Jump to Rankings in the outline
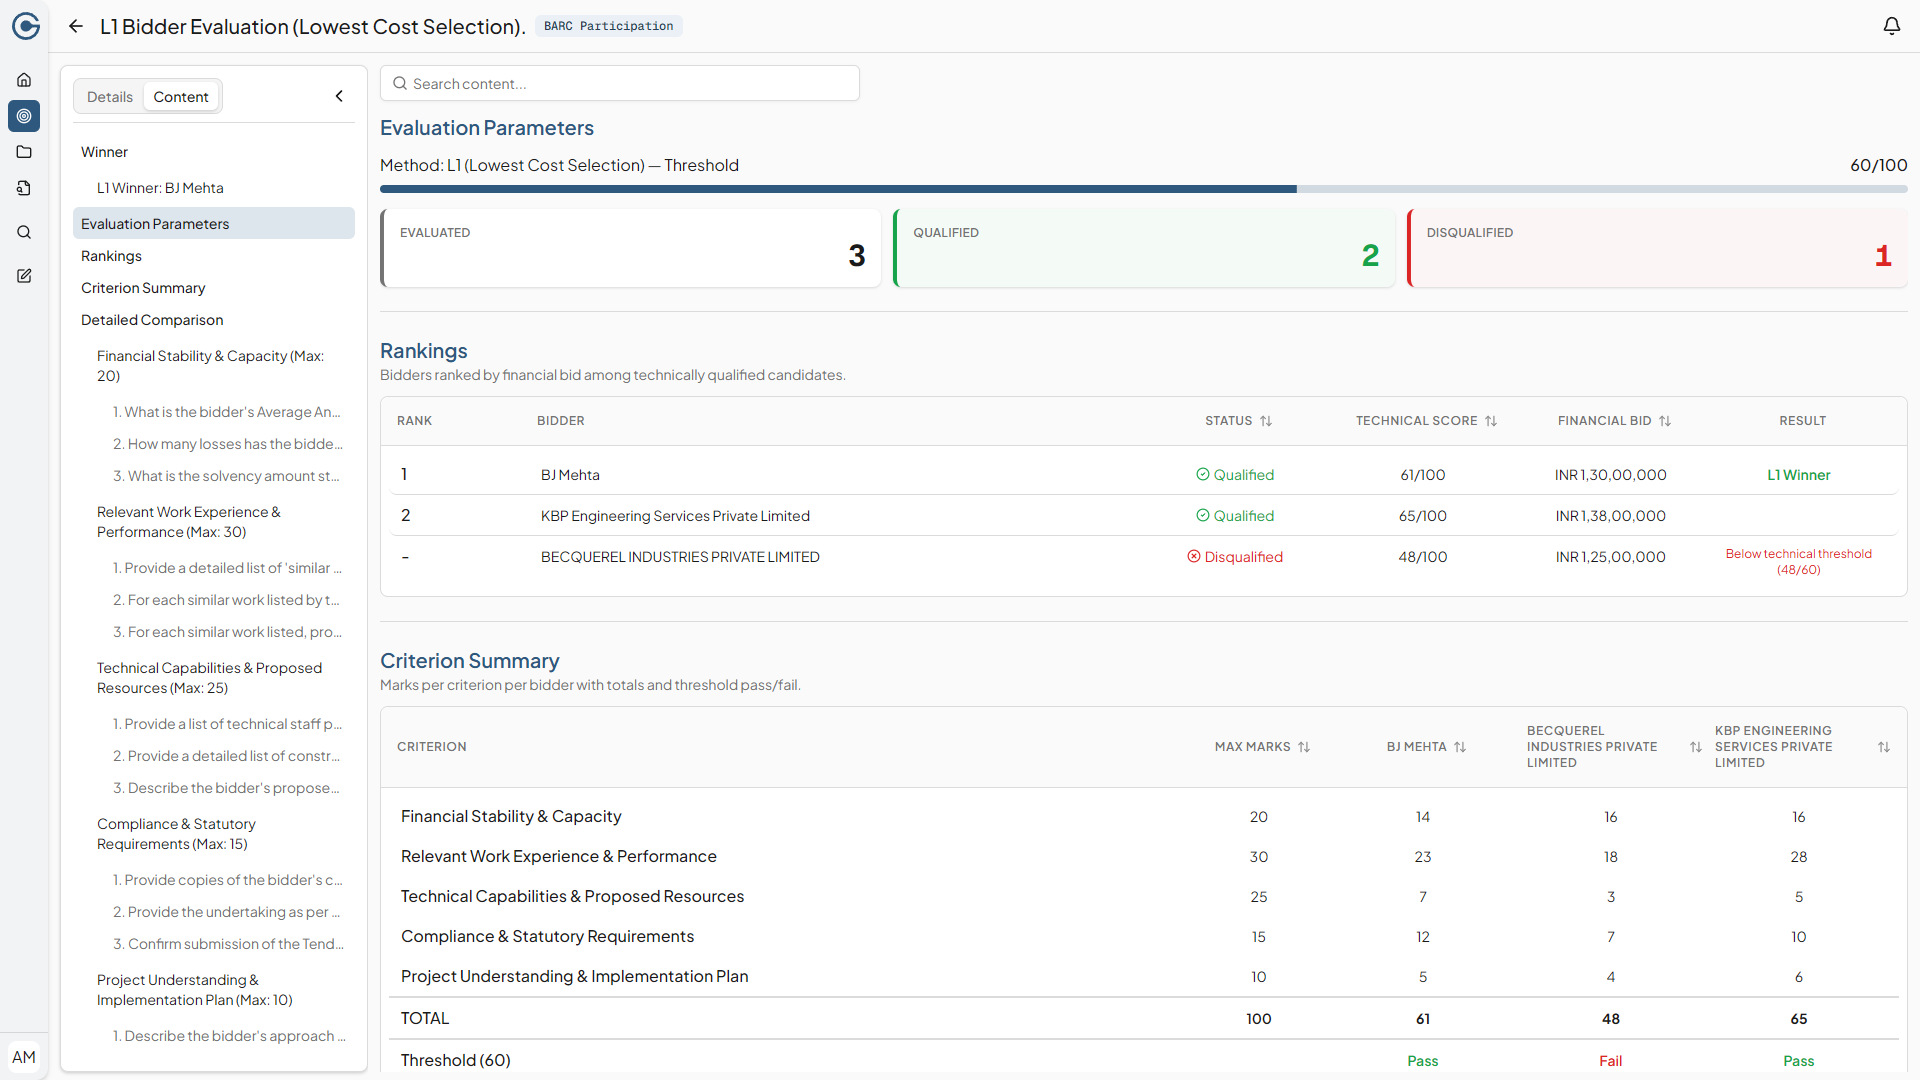 click(x=111, y=256)
